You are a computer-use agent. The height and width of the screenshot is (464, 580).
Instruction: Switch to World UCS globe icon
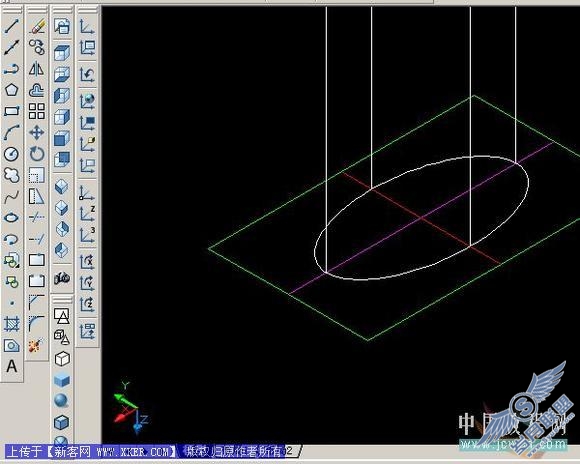point(88,100)
